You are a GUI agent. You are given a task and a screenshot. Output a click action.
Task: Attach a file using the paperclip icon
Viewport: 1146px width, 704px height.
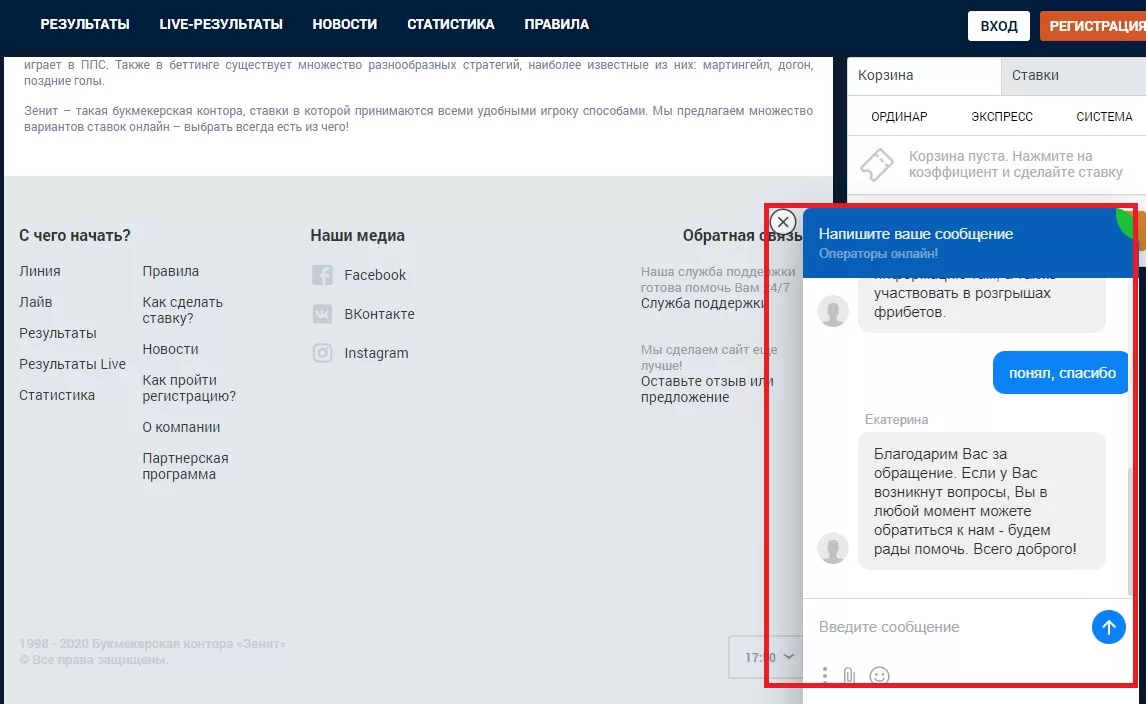849,675
